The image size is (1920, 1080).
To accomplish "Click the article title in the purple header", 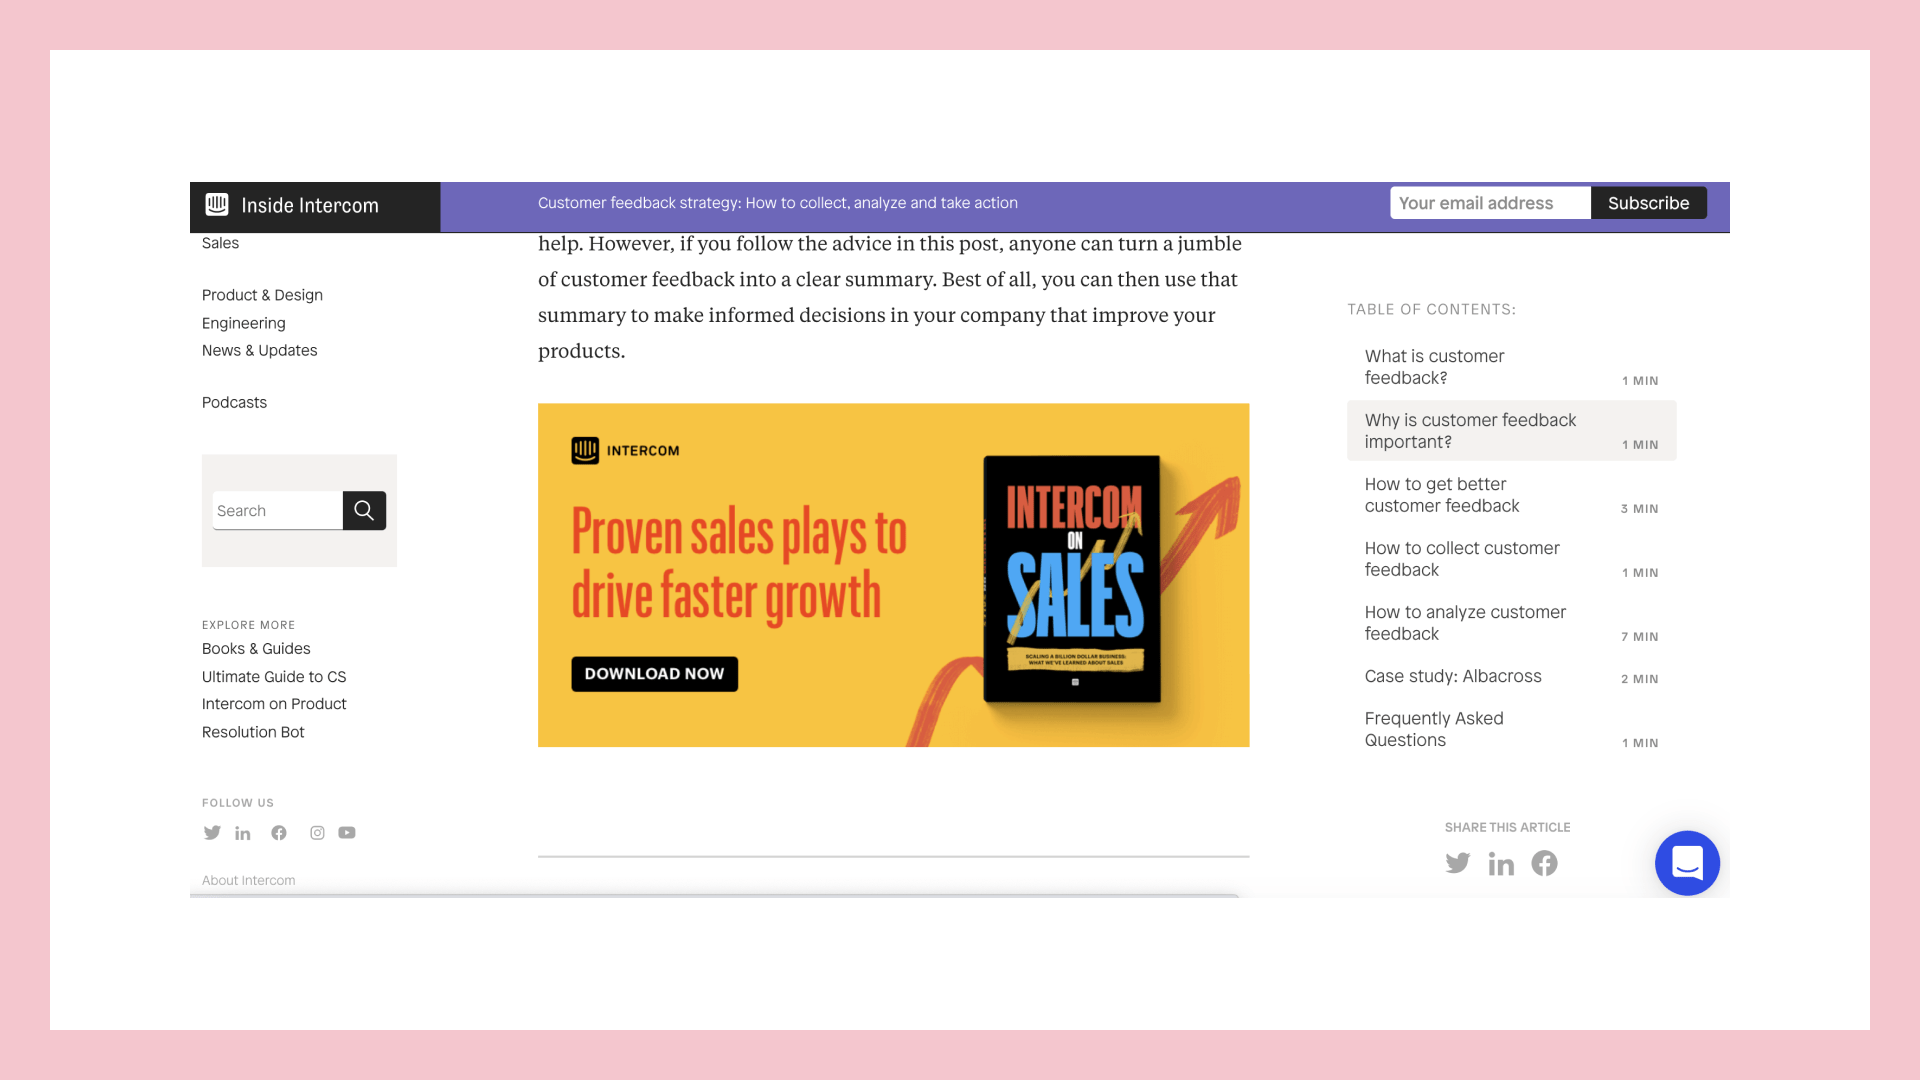I will point(778,203).
